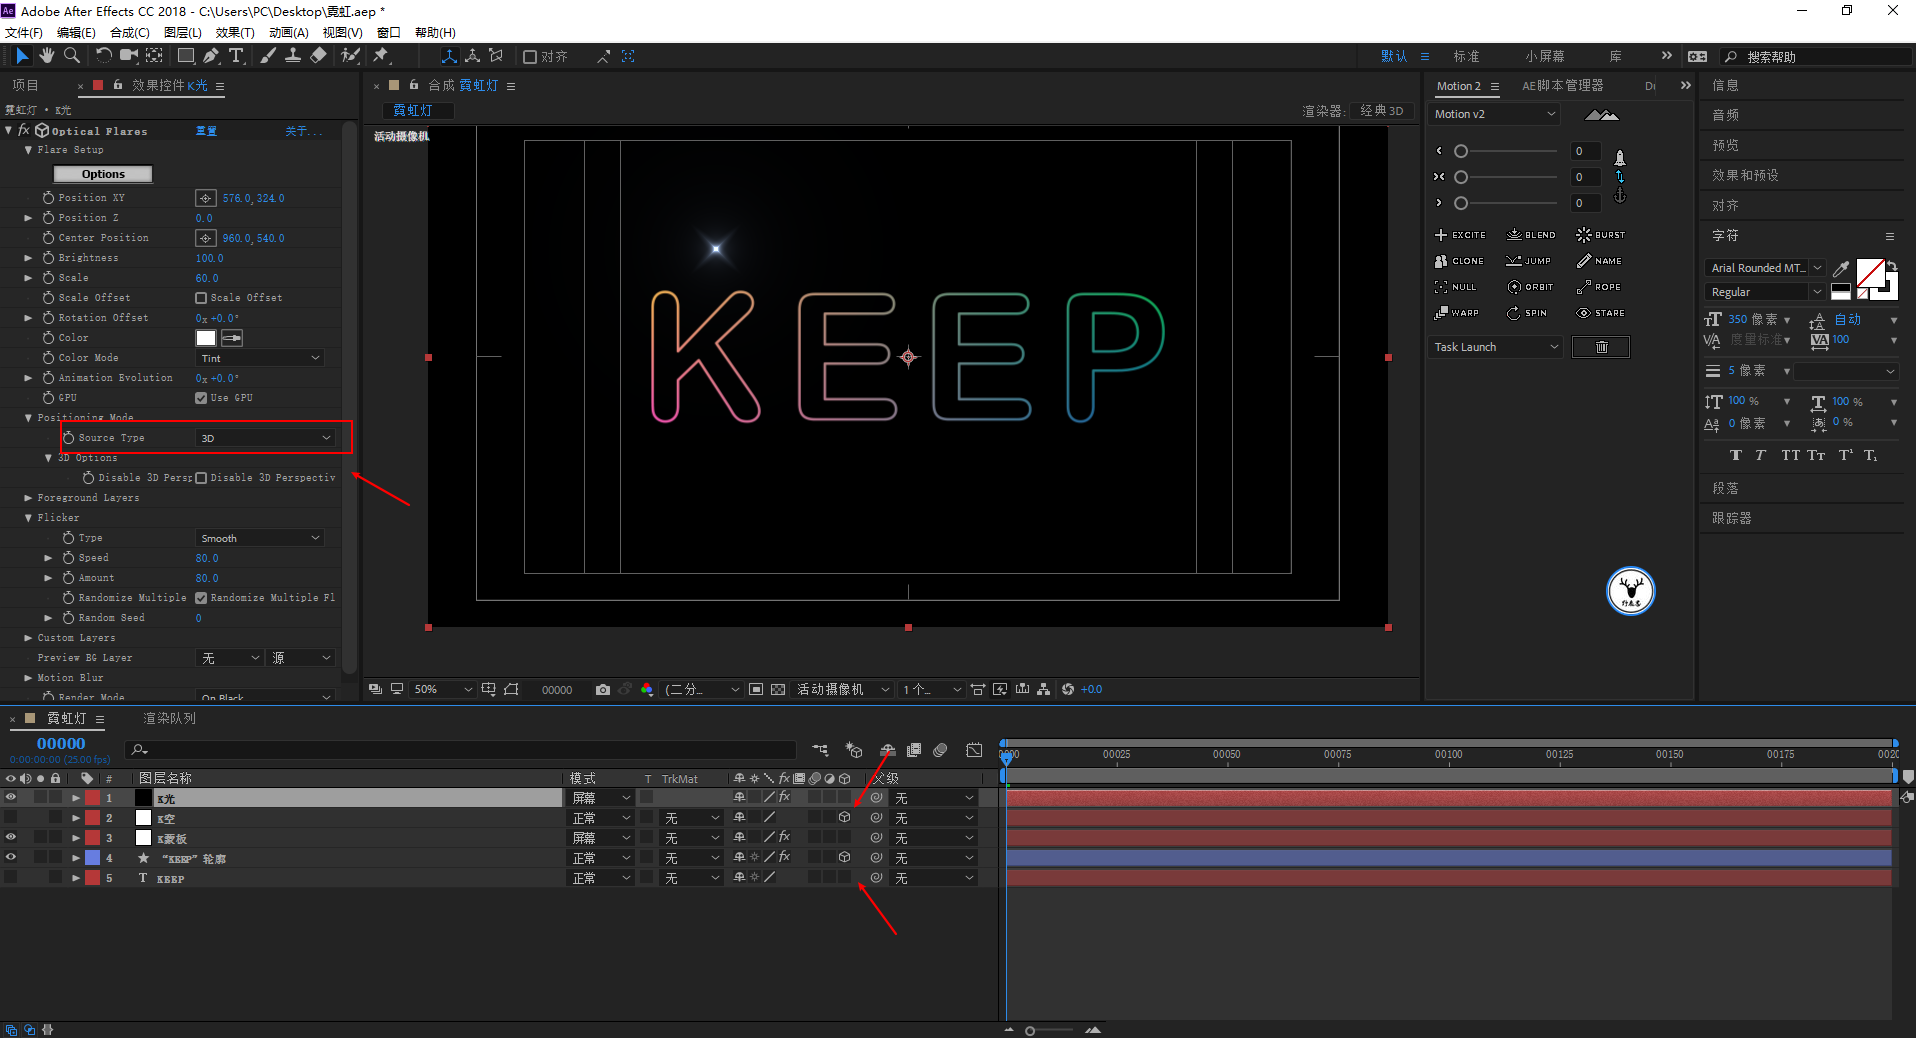Select the Rotation tool
Screen dimensions: 1916x1038
point(103,56)
